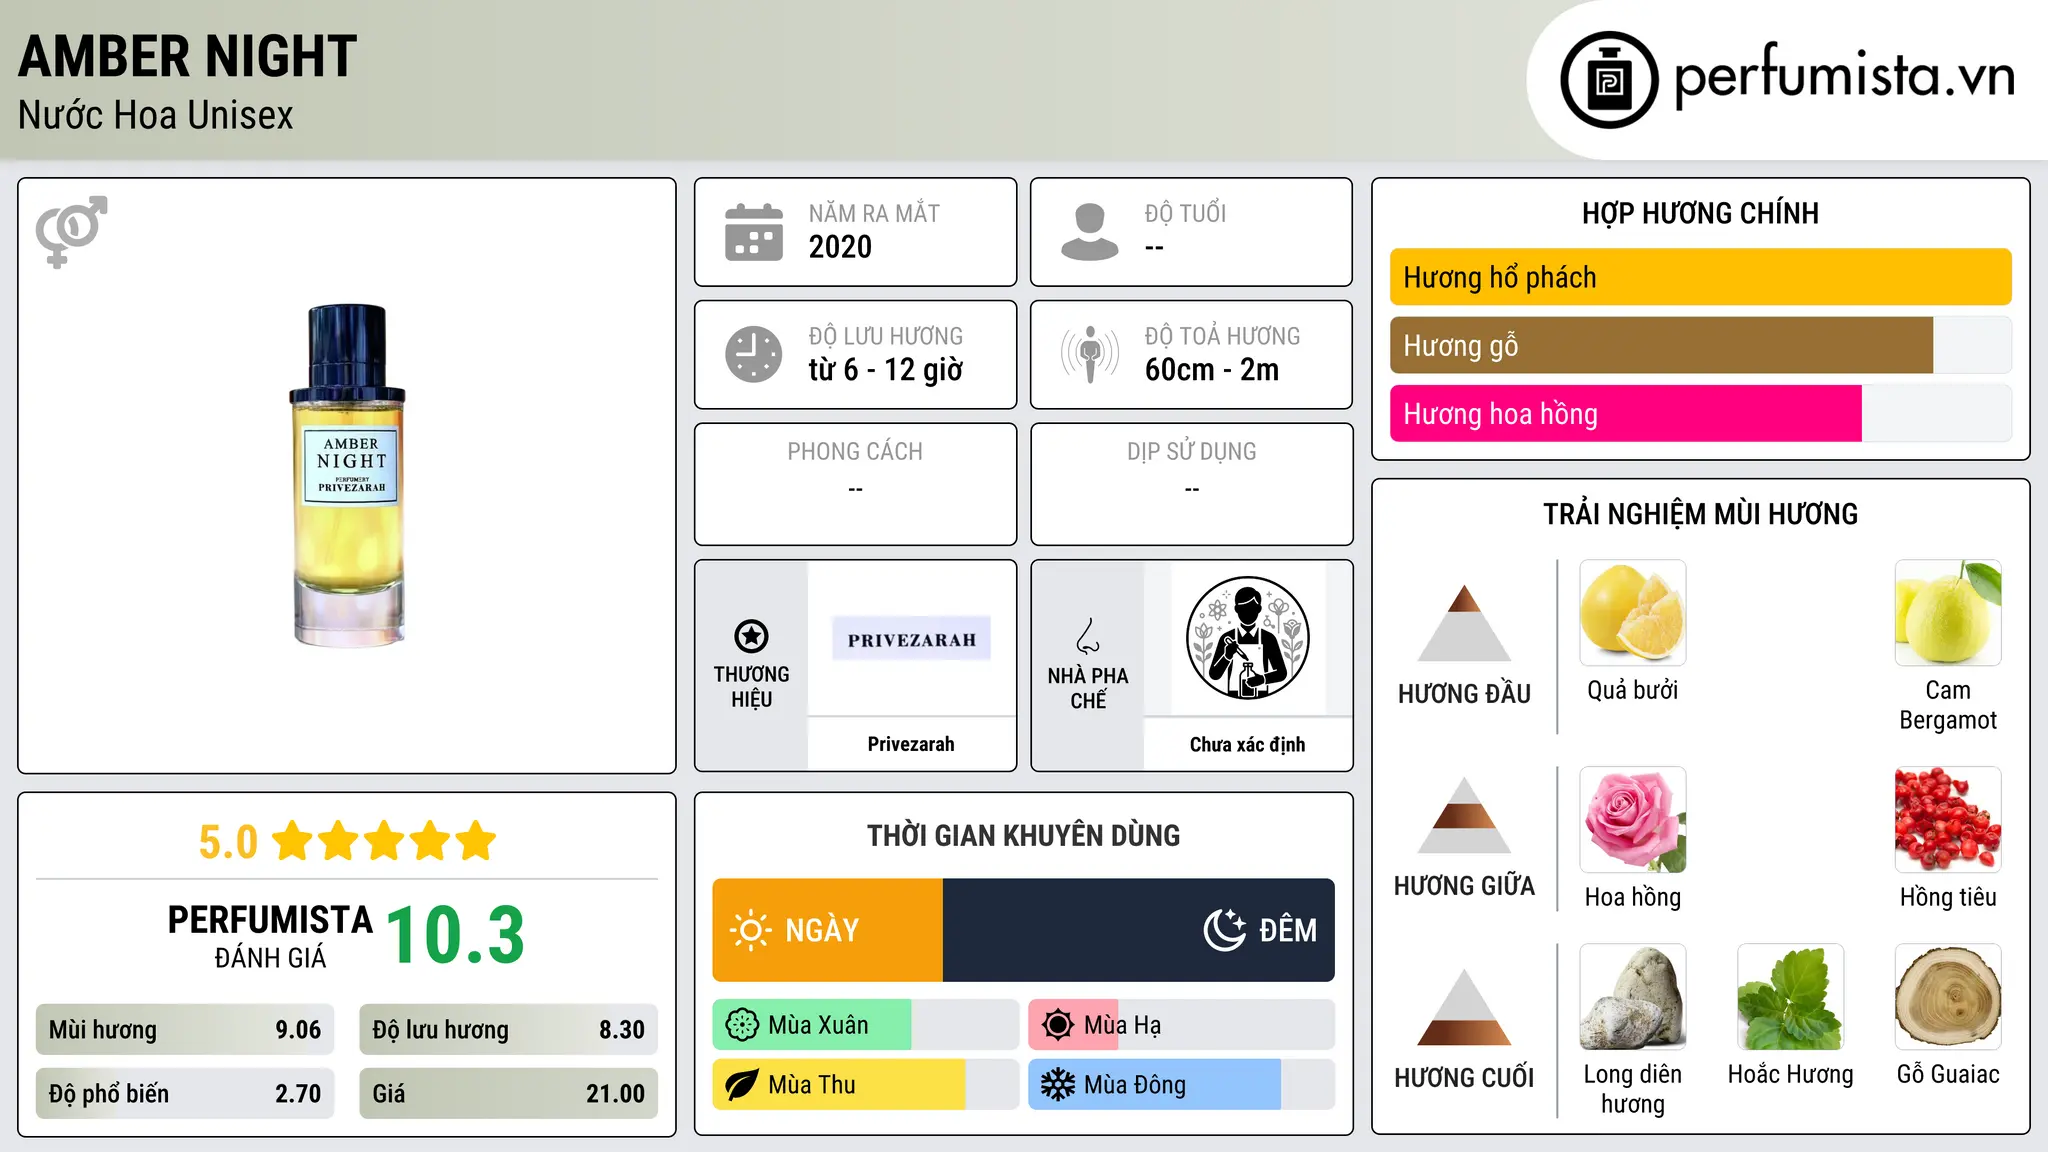Click the five-star rating stars
Image resolution: width=2048 pixels, height=1152 pixels.
click(x=384, y=841)
